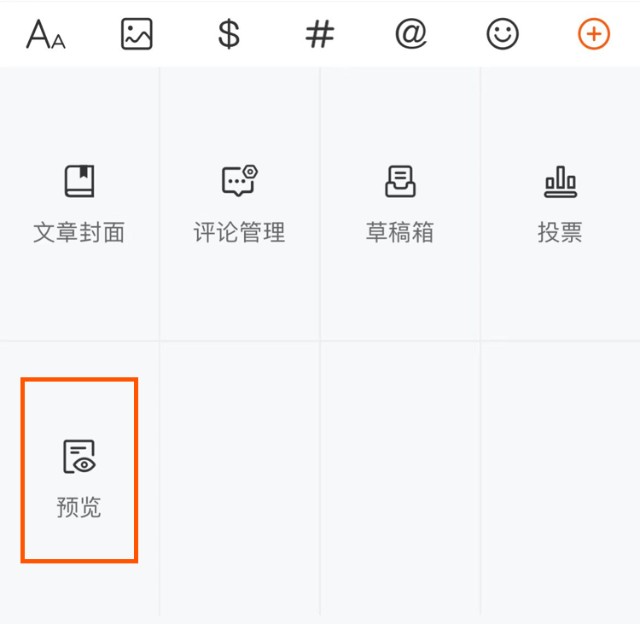The height and width of the screenshot is (624, 640).
Task: Open the emoji smiley picker
Action: (502, 34)
